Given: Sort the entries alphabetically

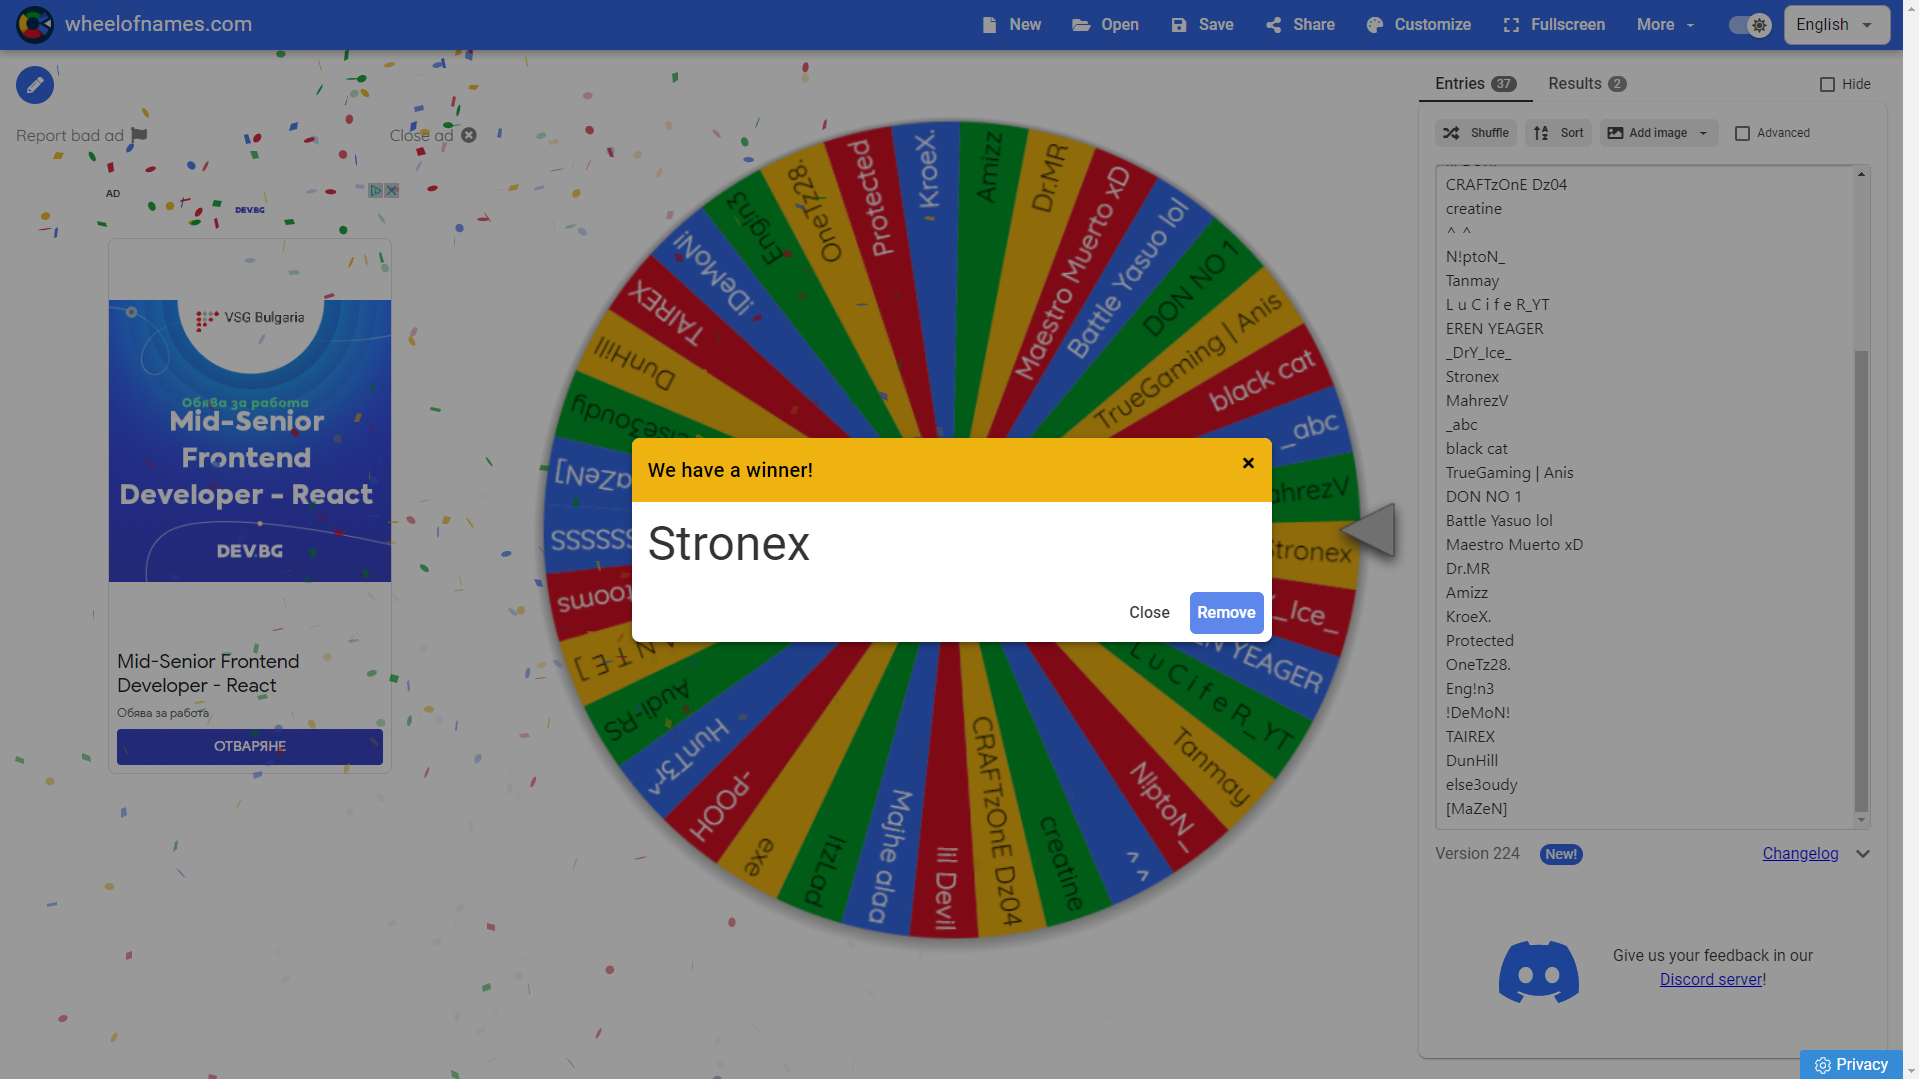Looking at the screenshot, I should tap(1559, 133).
